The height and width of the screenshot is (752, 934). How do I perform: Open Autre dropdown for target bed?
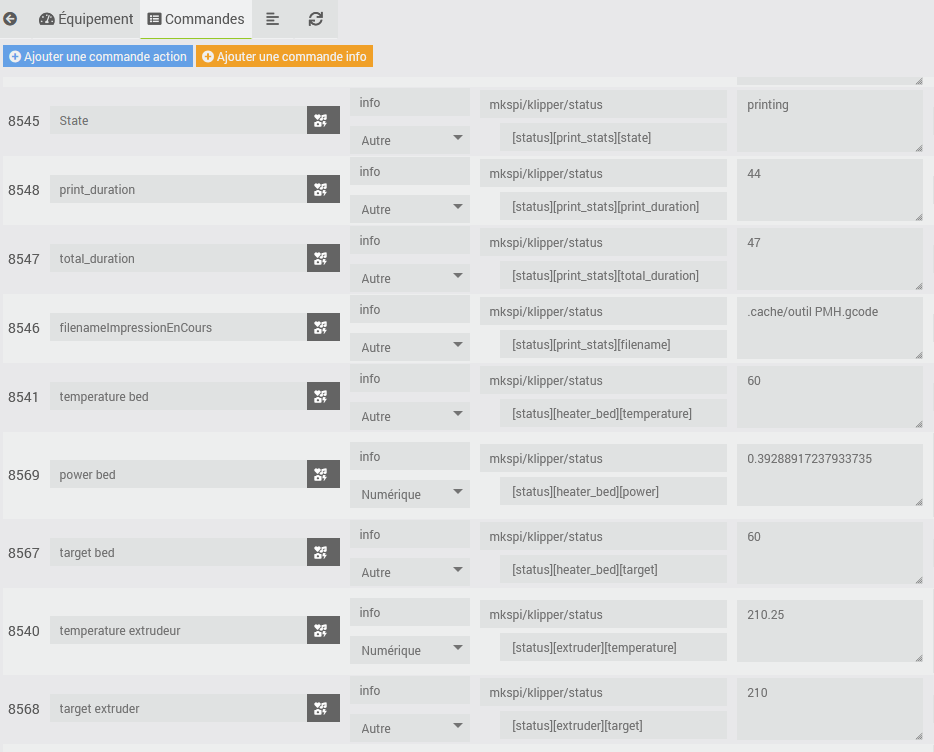[410, 573]
